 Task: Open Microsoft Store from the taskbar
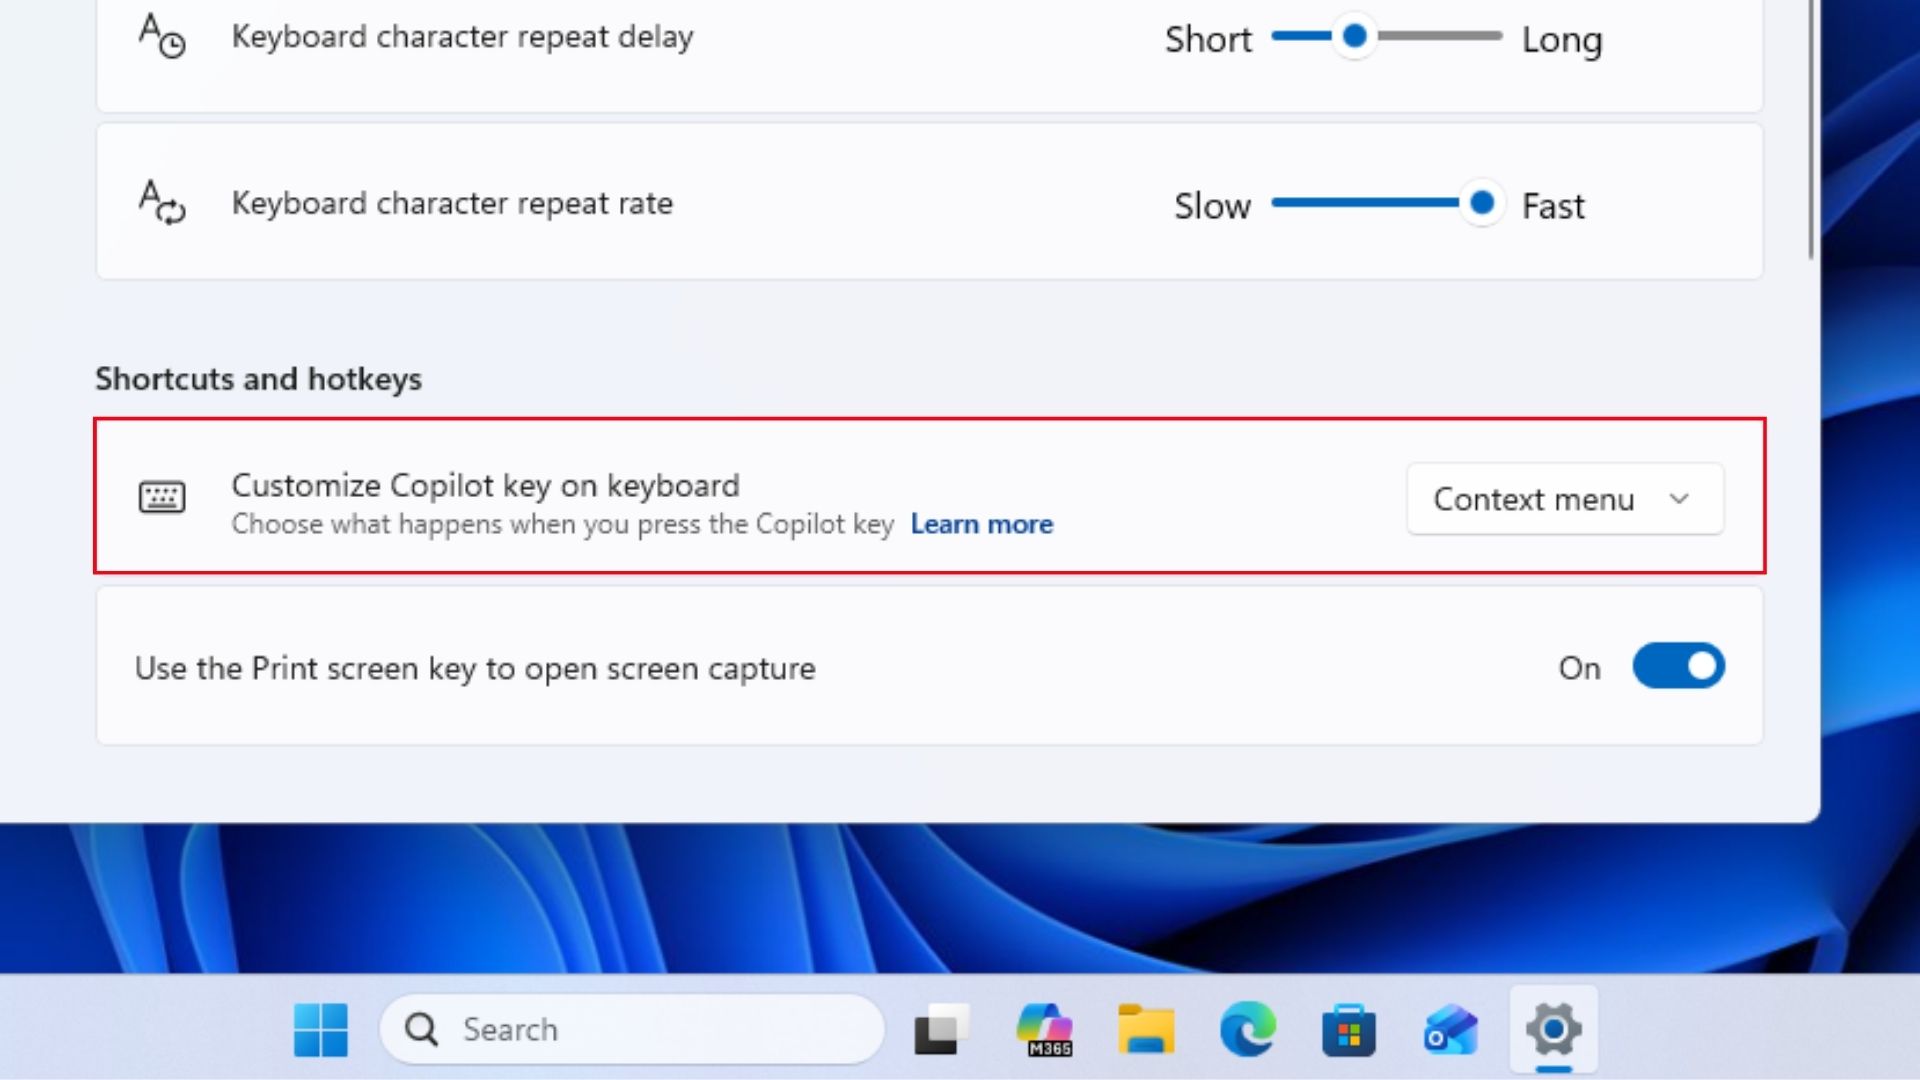1349,1029
